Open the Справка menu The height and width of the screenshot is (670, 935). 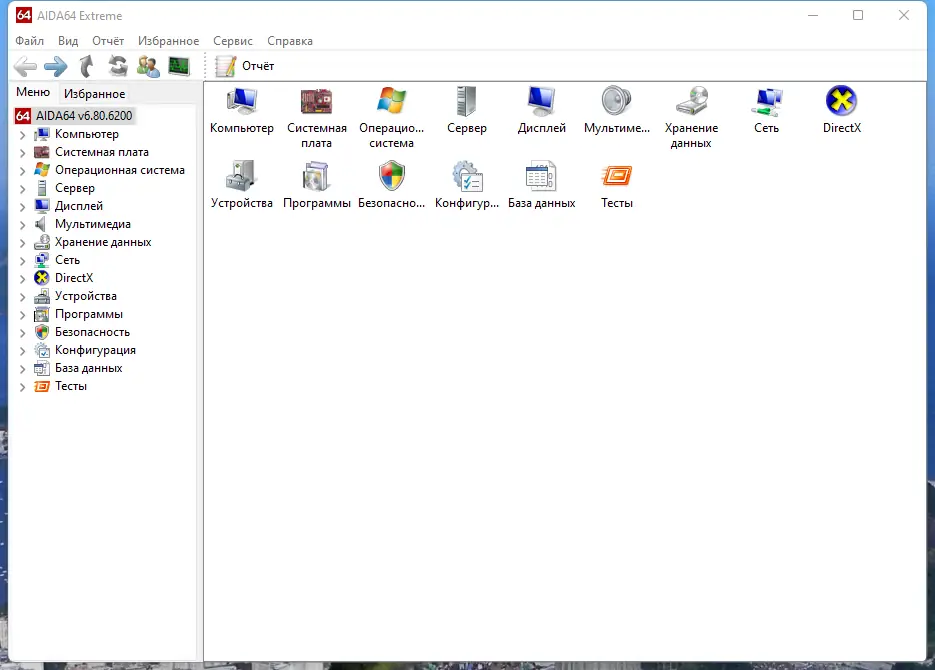pos(290,41)
